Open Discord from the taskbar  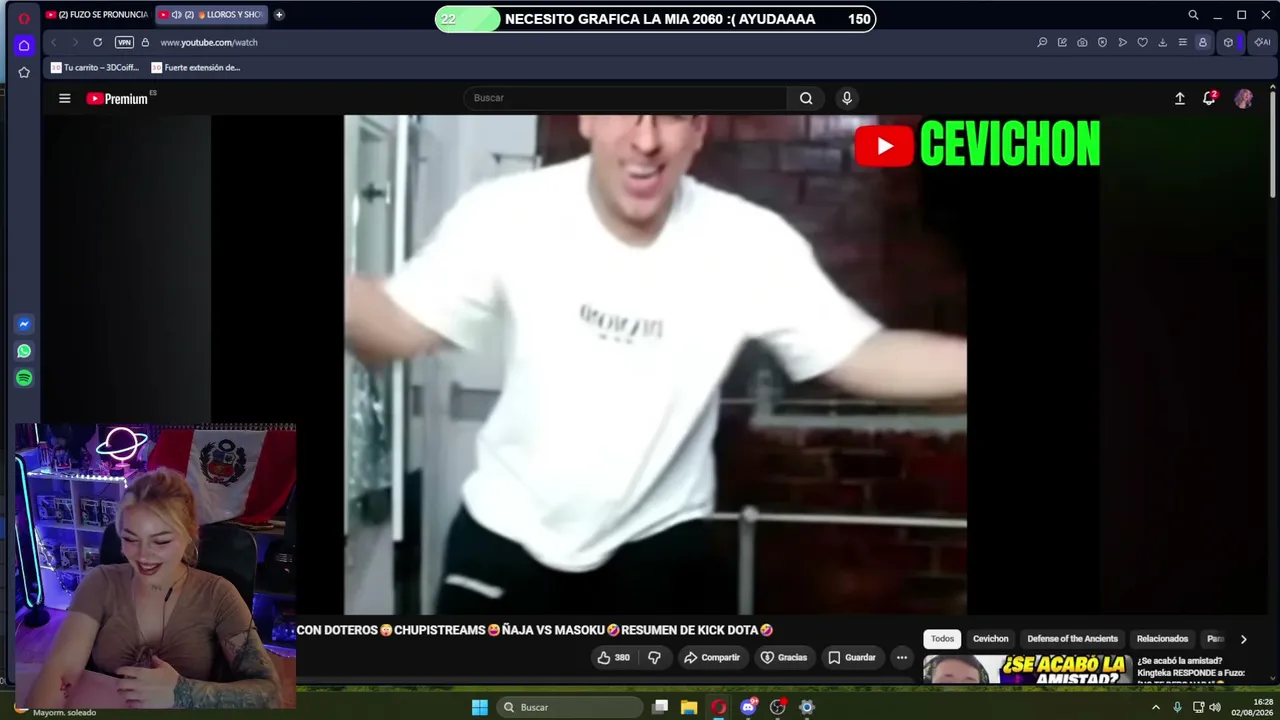click(748, 707)
